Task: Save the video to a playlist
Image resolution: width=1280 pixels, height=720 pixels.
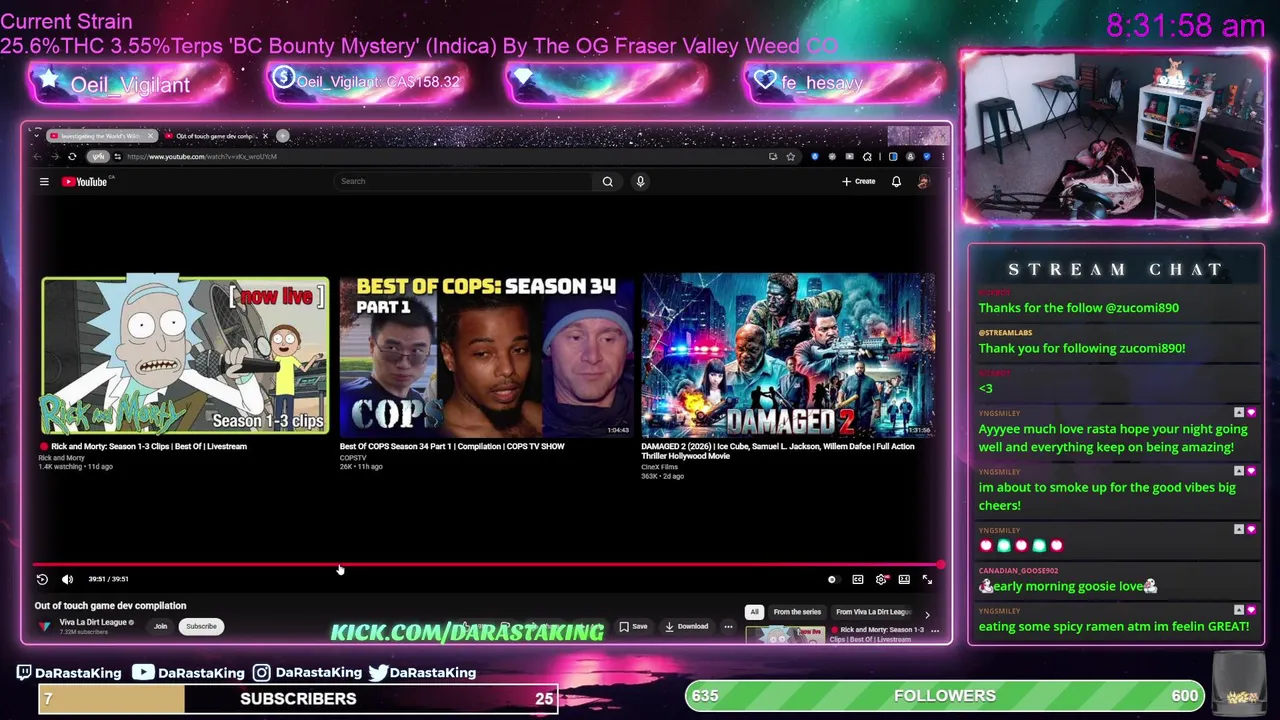Action: pos(633,627)
